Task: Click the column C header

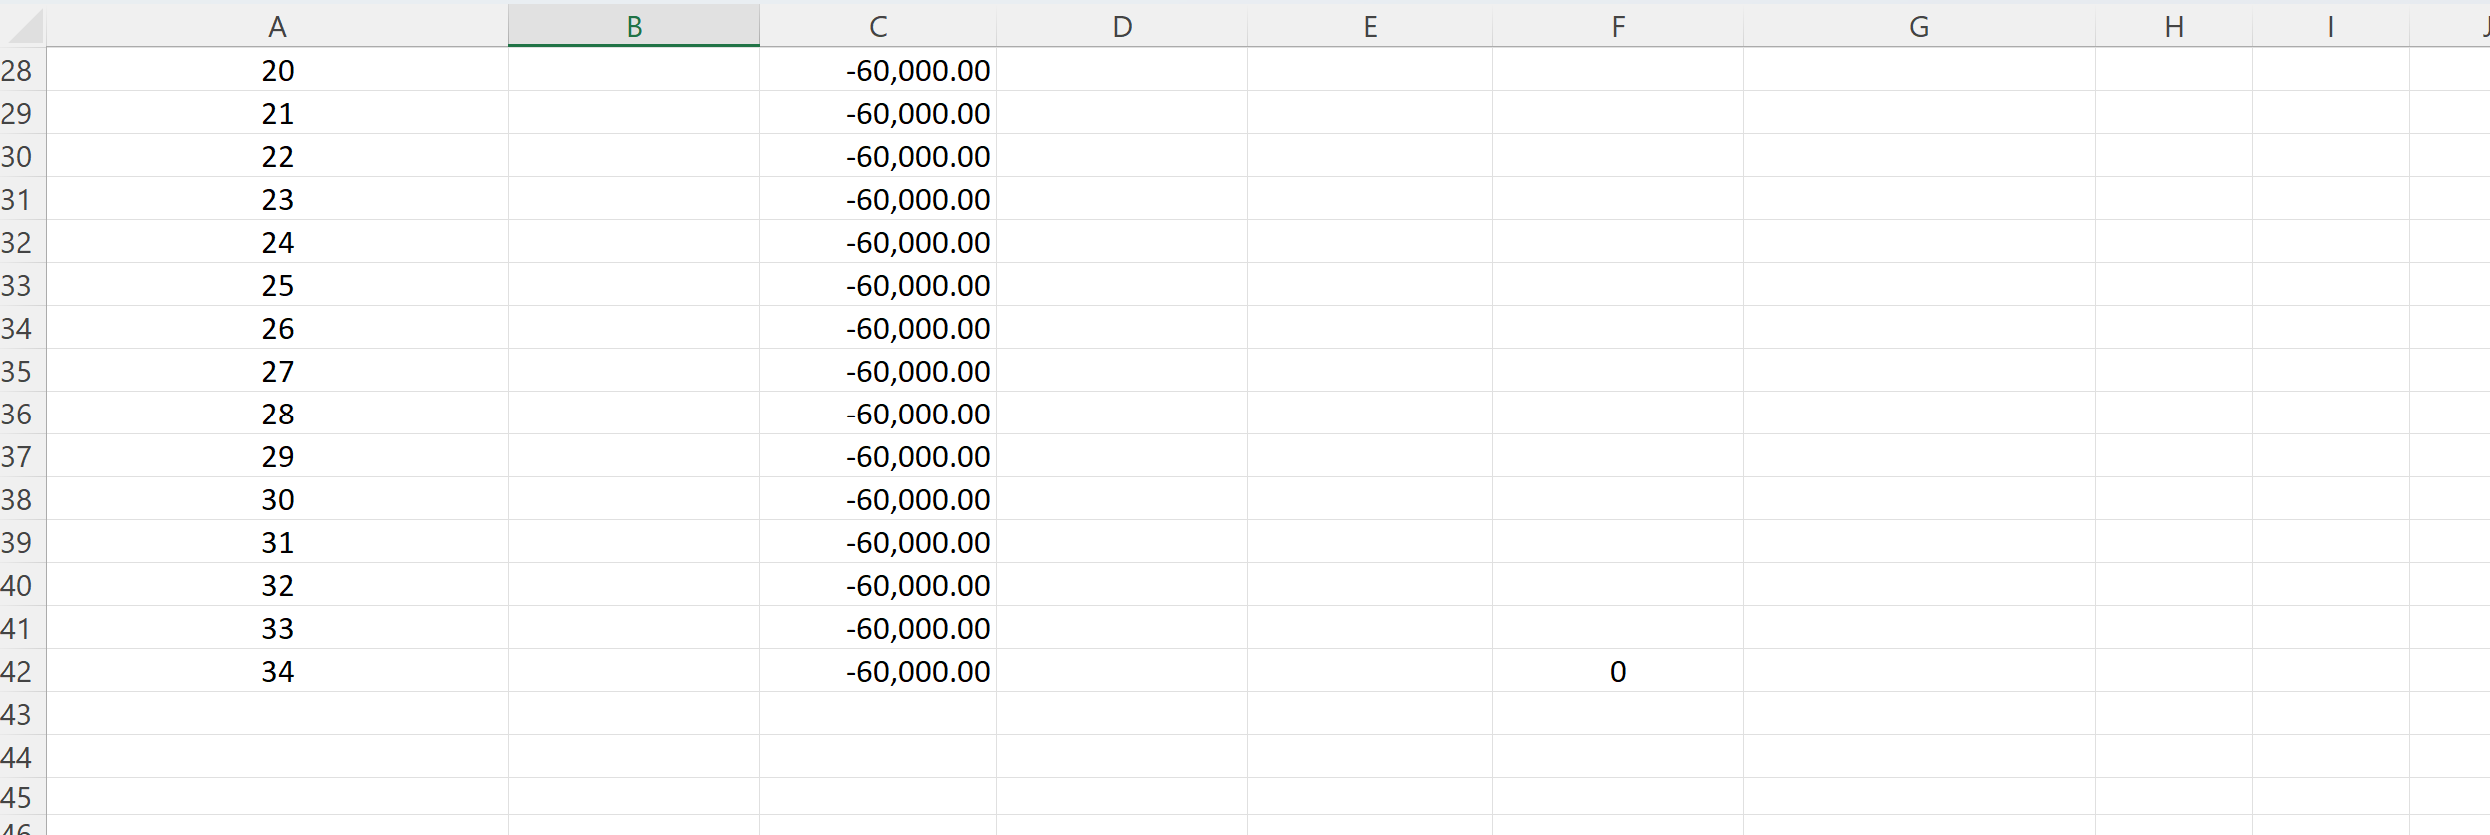Action: [x=878, y=26]
